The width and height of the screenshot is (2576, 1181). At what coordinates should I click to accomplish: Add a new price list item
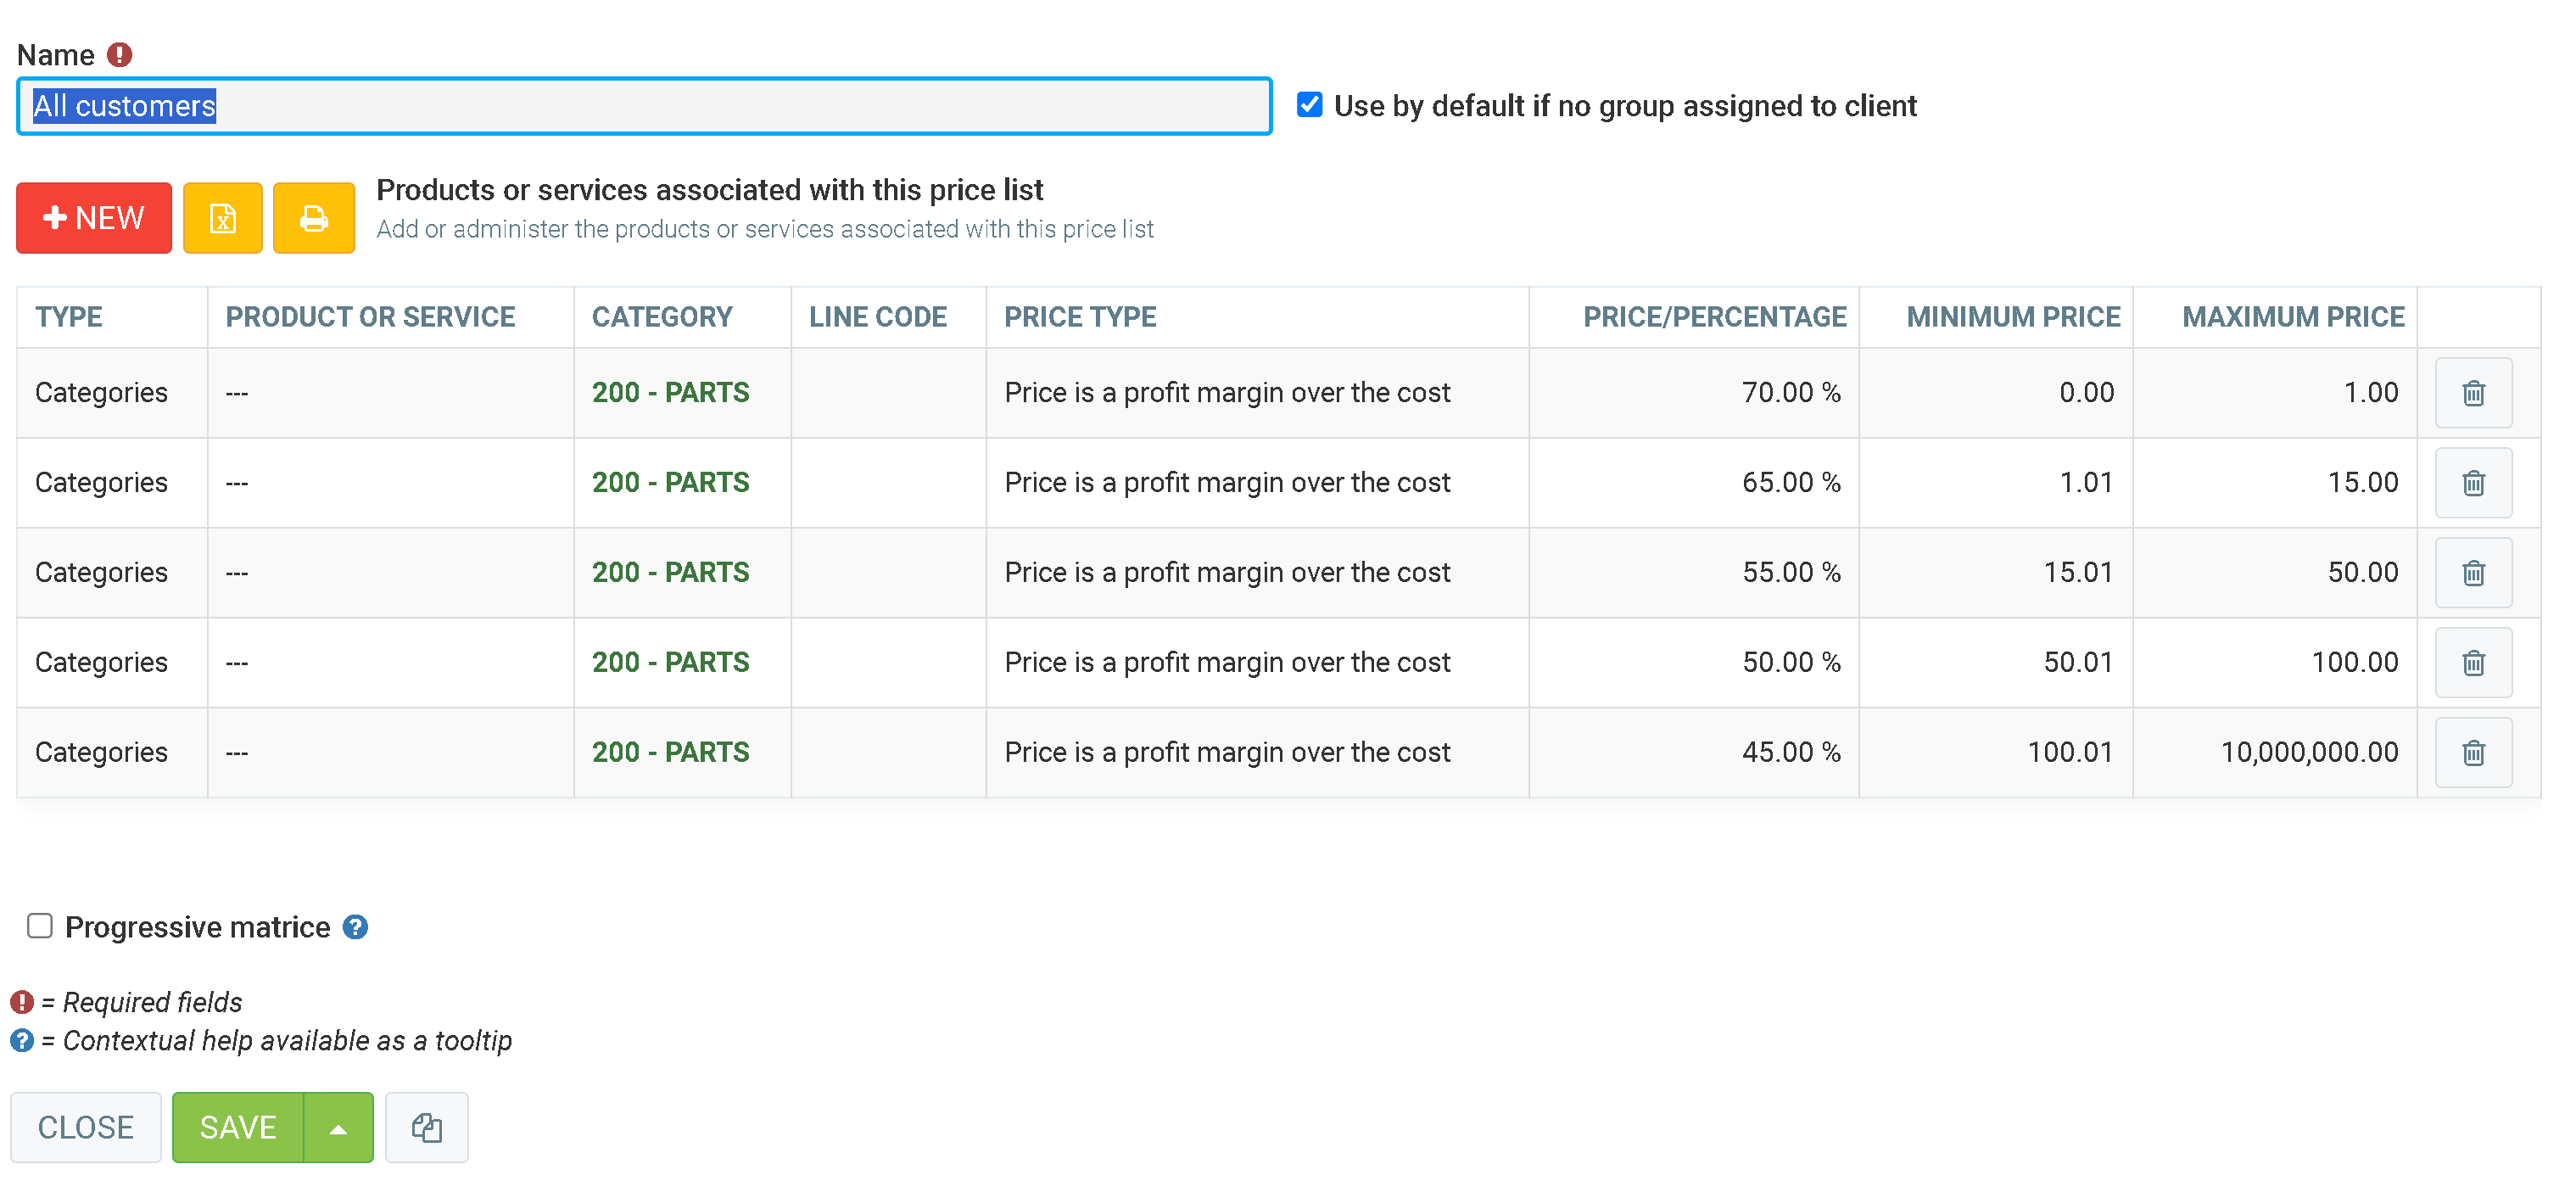click(x=94, y=218)
